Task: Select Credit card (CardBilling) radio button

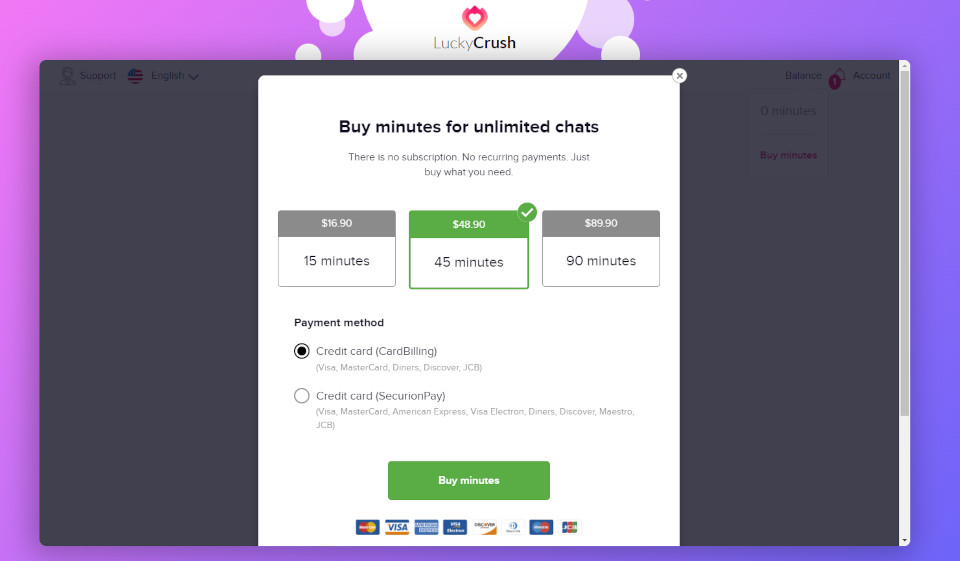Action: (x=302, y=351)
